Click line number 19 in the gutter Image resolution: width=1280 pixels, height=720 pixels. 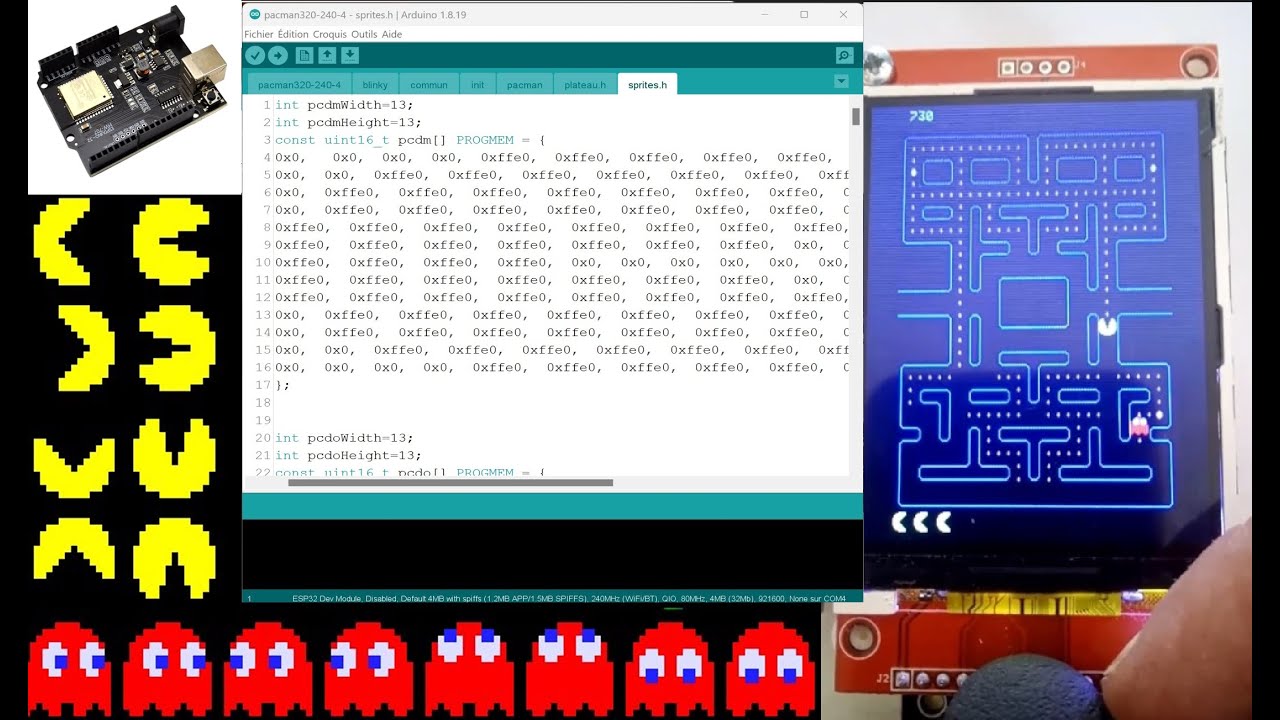(x=263, y=420)
